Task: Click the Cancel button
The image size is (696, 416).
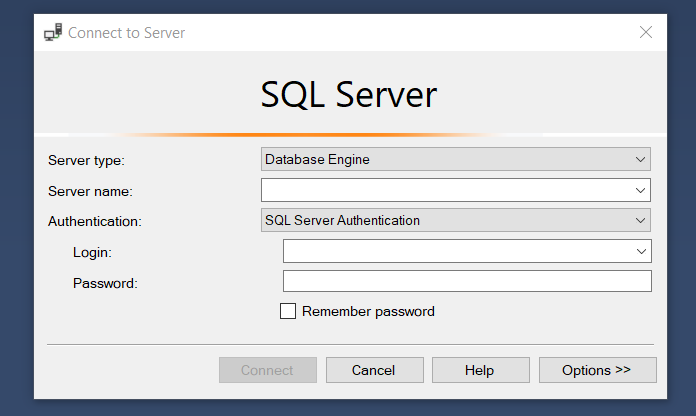Action: coord(375,370)
